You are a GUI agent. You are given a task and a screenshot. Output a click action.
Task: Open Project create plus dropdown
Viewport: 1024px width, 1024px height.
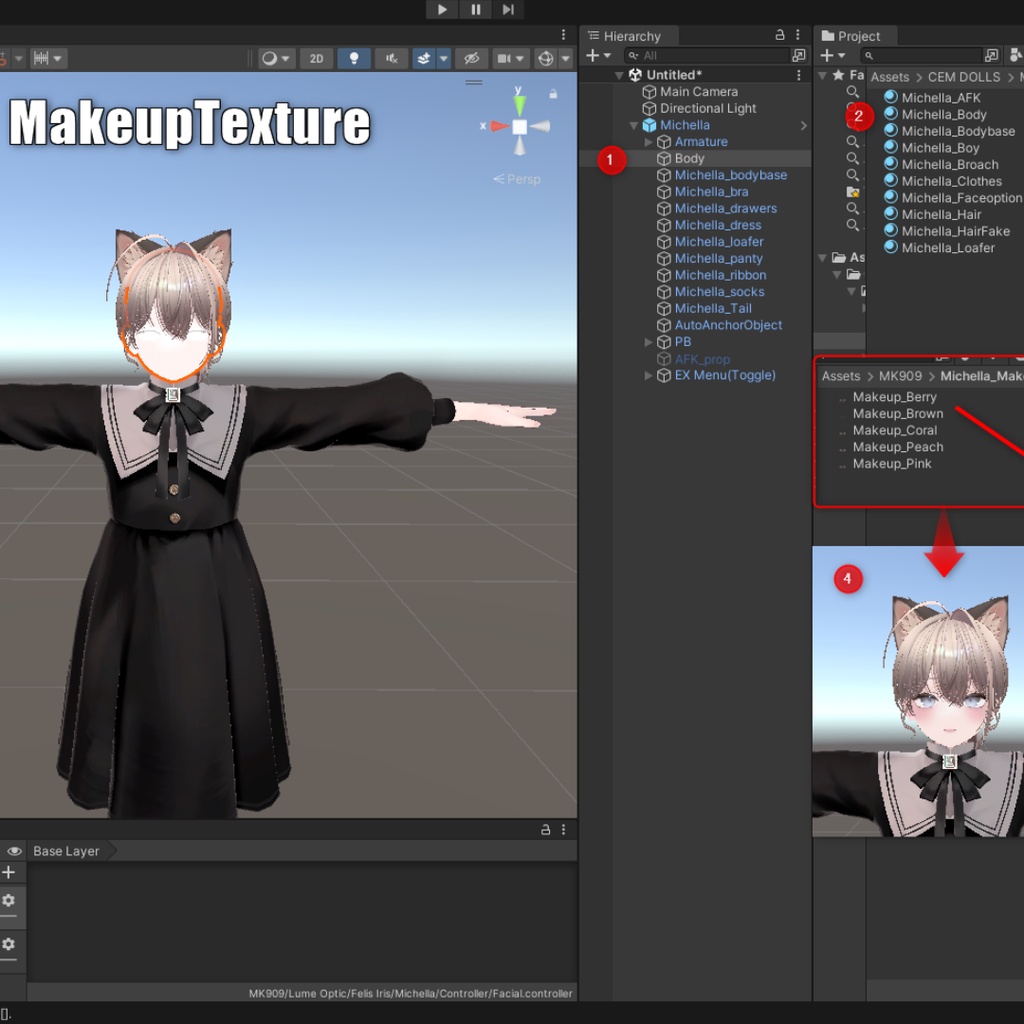[833, 56]
